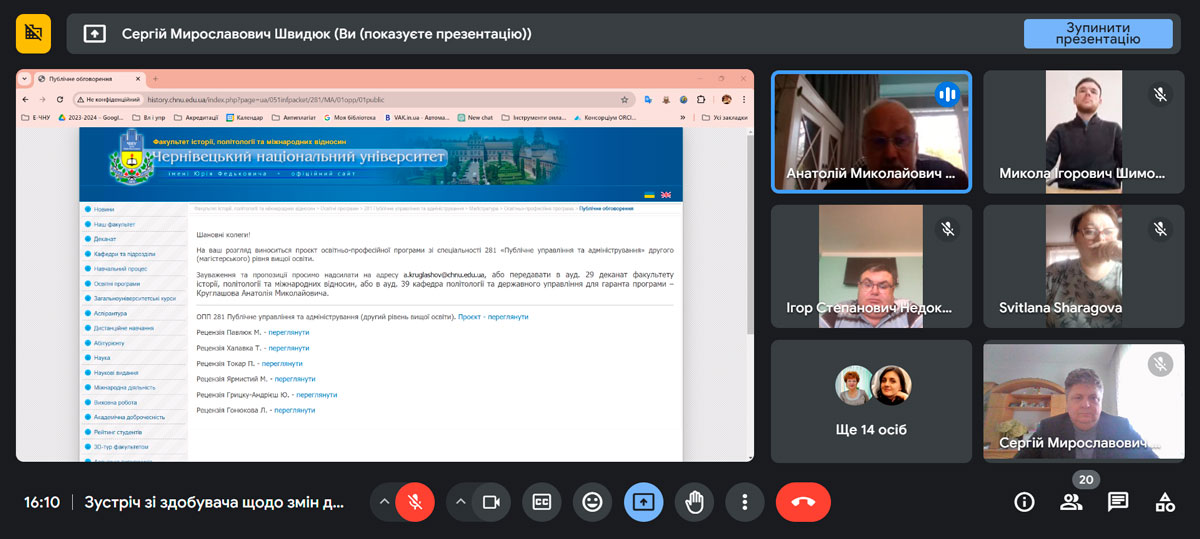Select Микола Ігорович Шимо... video tile
Viewport: 1200px width, 539px height.
tap(1083, 131)
